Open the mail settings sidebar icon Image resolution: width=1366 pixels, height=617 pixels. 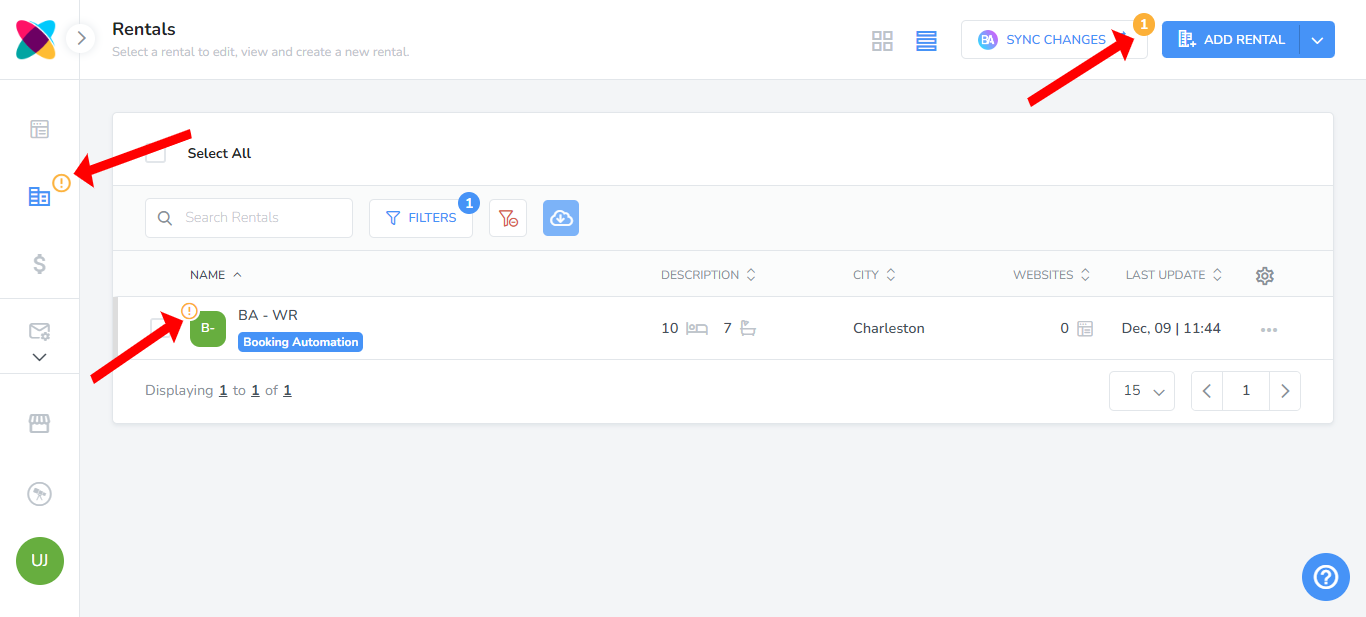click(40, 331)
